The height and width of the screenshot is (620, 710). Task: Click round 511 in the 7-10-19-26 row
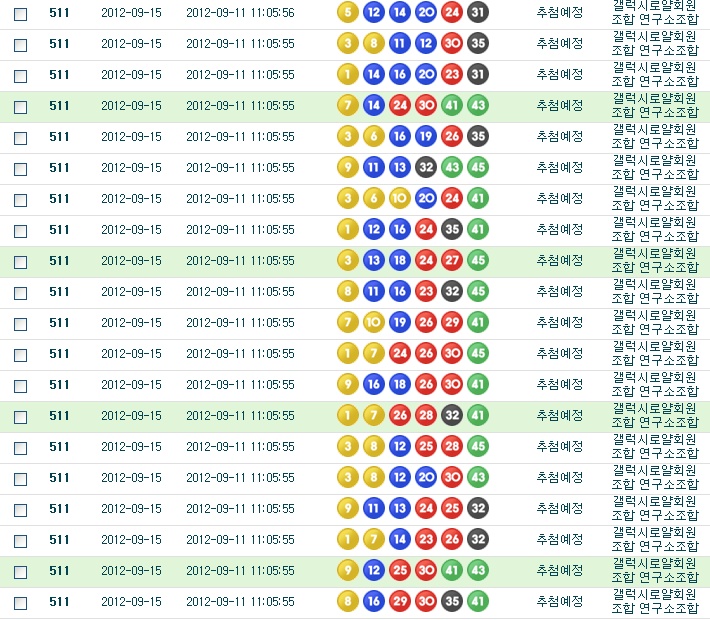[59, 323]
